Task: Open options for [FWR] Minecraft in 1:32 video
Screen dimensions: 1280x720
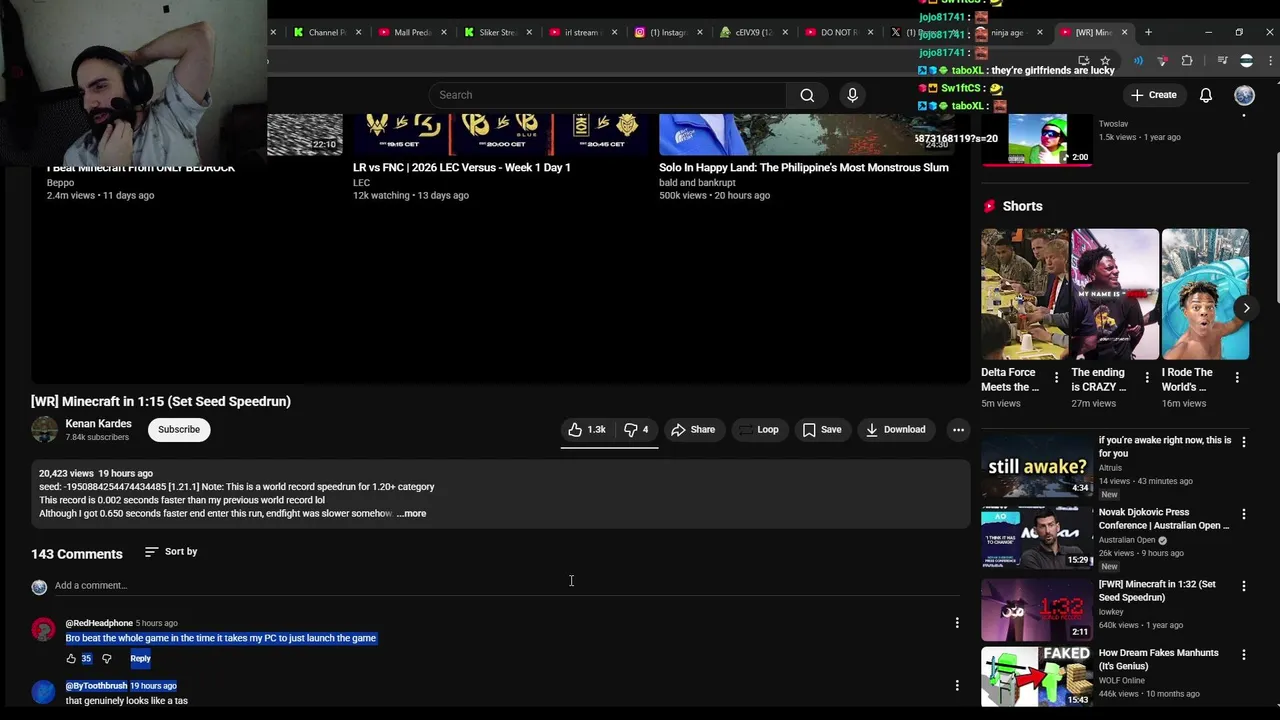Action: pos(1244,585)
